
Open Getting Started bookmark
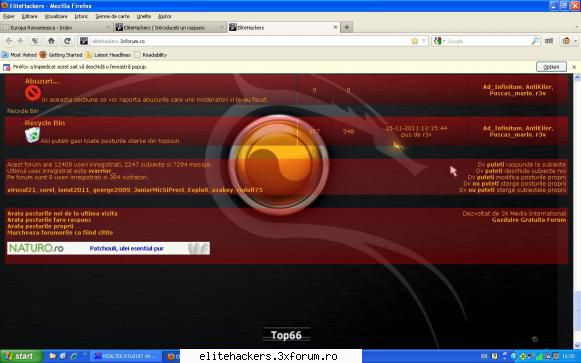tap(61, 55)
